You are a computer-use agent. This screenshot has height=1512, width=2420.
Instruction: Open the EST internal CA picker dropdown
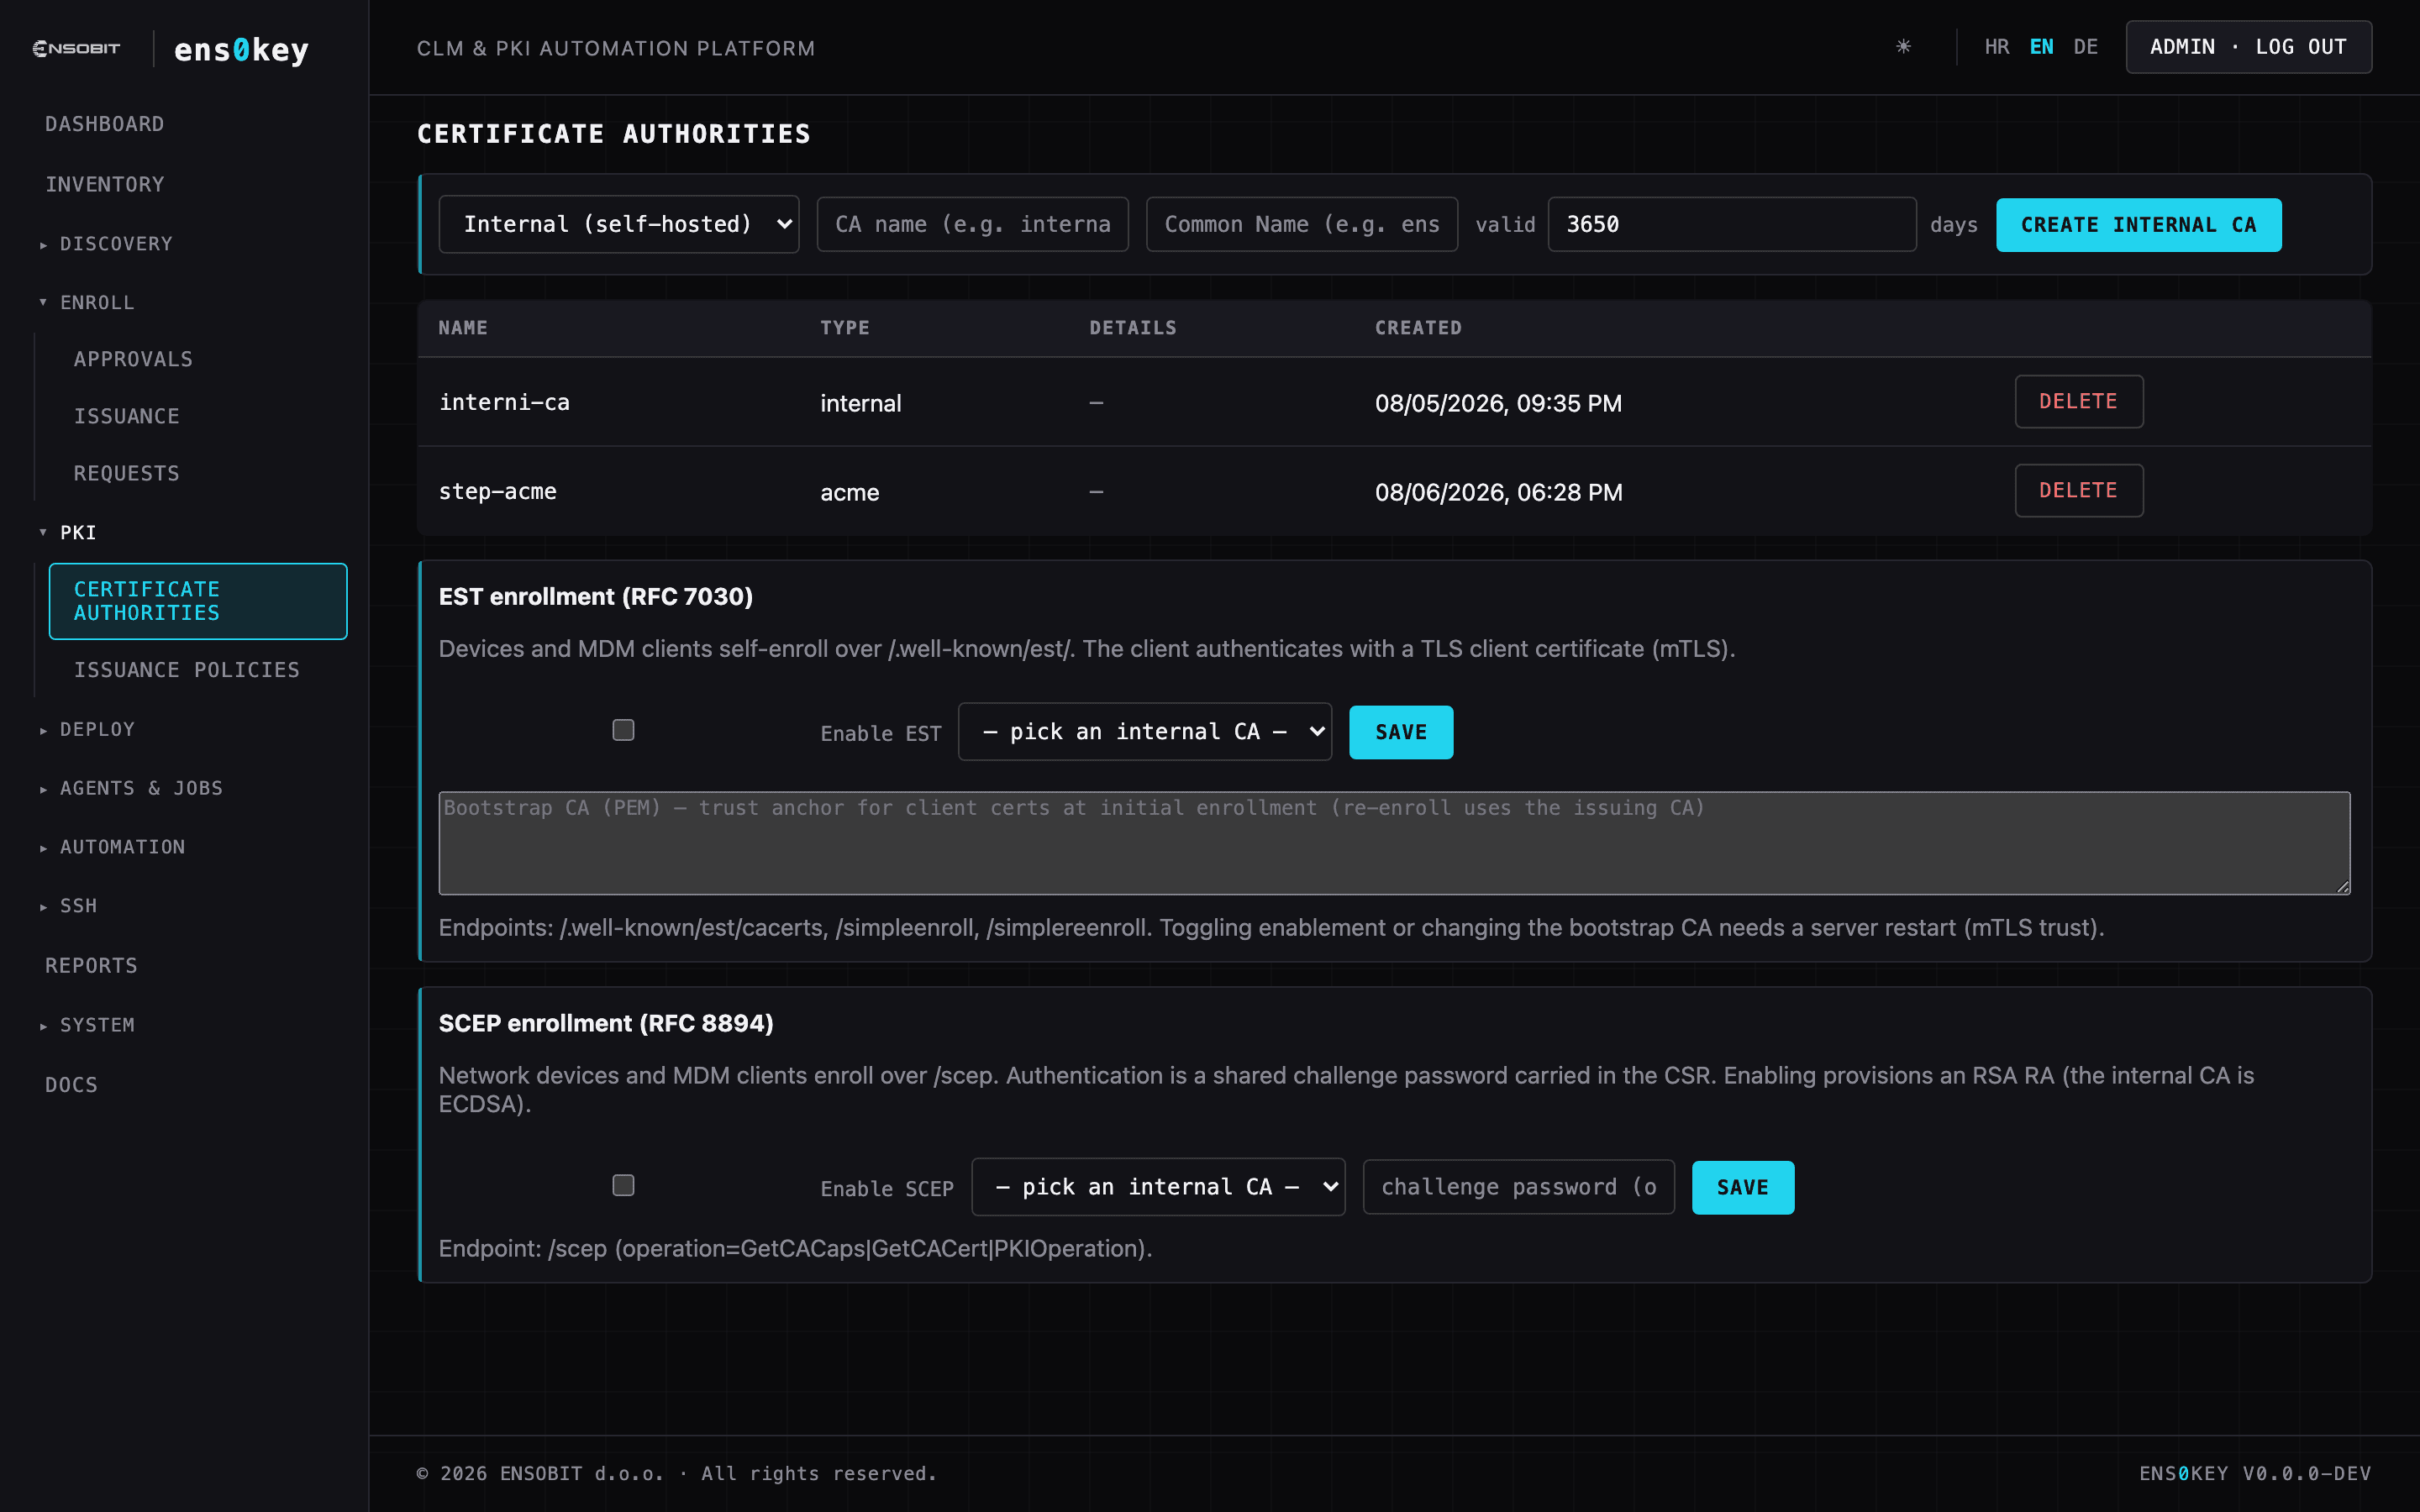[1145, 732]
